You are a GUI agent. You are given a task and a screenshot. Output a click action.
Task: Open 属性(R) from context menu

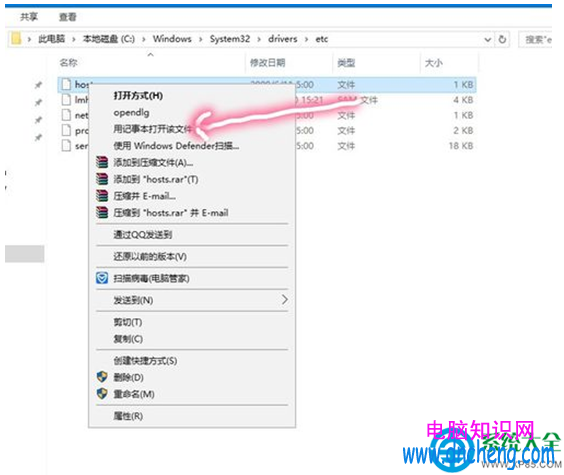128,416
